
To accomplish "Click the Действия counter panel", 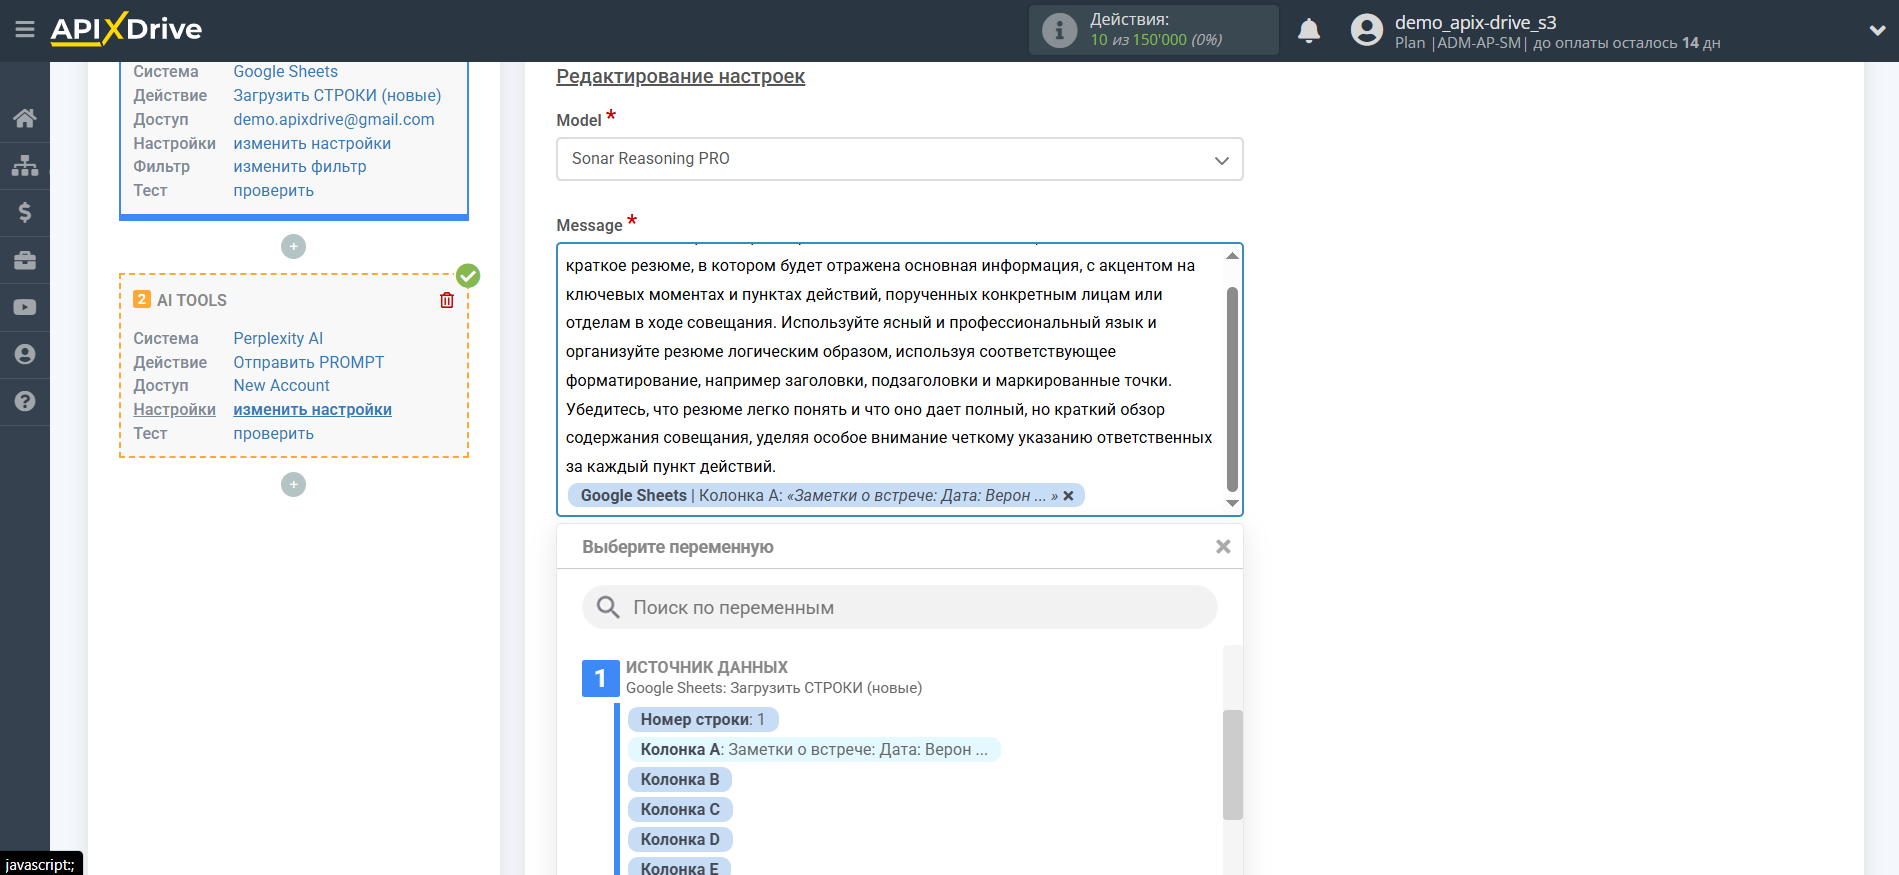I will pyautogui.click(x=1154, y=30).
